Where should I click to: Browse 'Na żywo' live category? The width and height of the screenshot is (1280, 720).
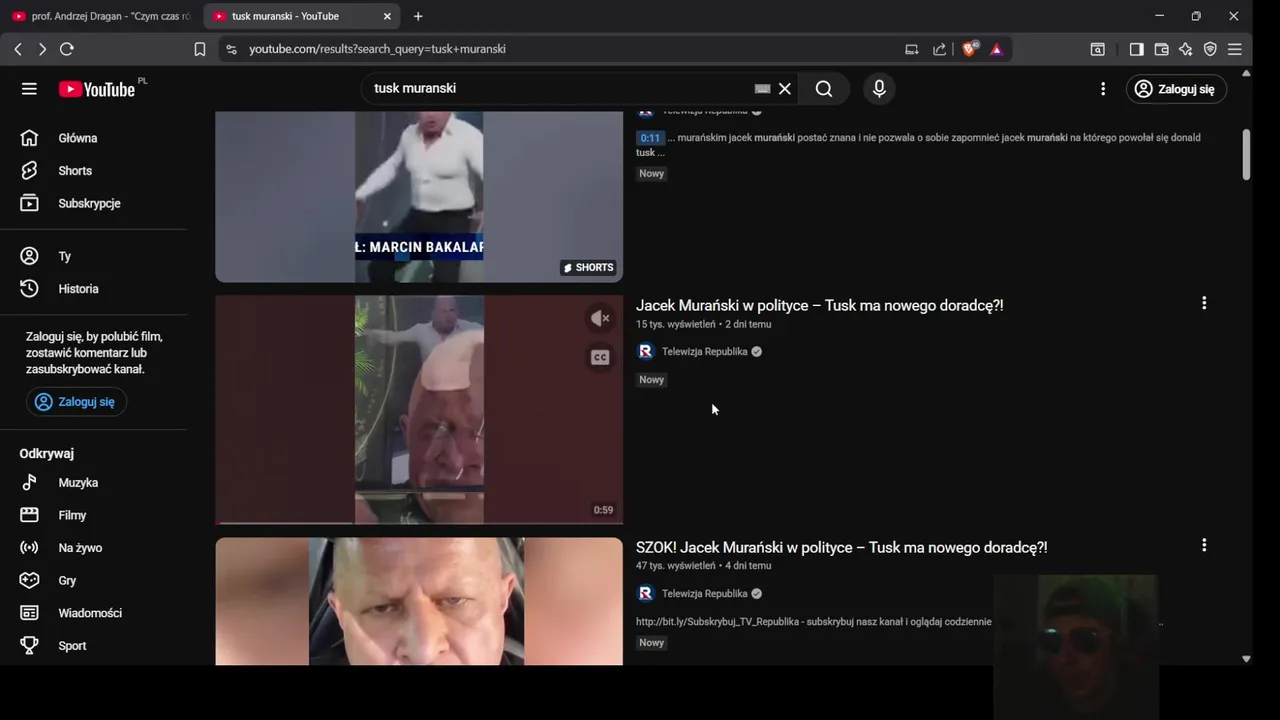(x=95, y=548)
